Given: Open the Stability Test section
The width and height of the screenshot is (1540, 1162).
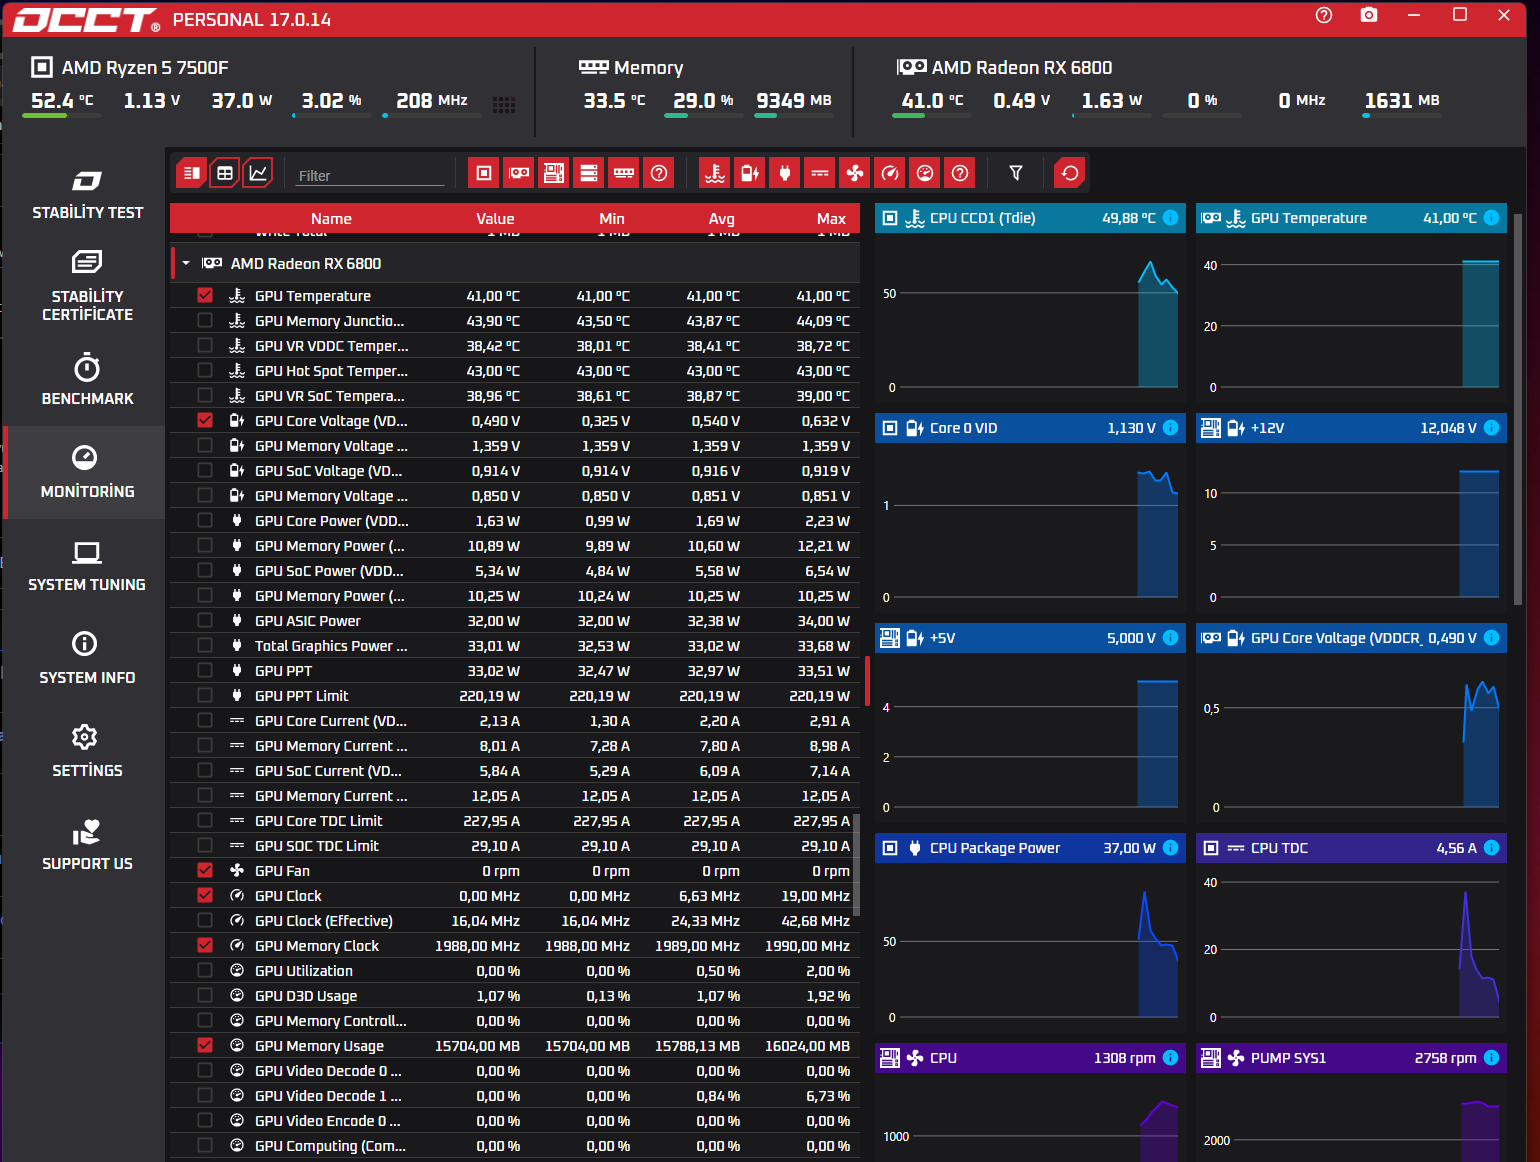Looking at the screenshot, I should tap(87, 194).
